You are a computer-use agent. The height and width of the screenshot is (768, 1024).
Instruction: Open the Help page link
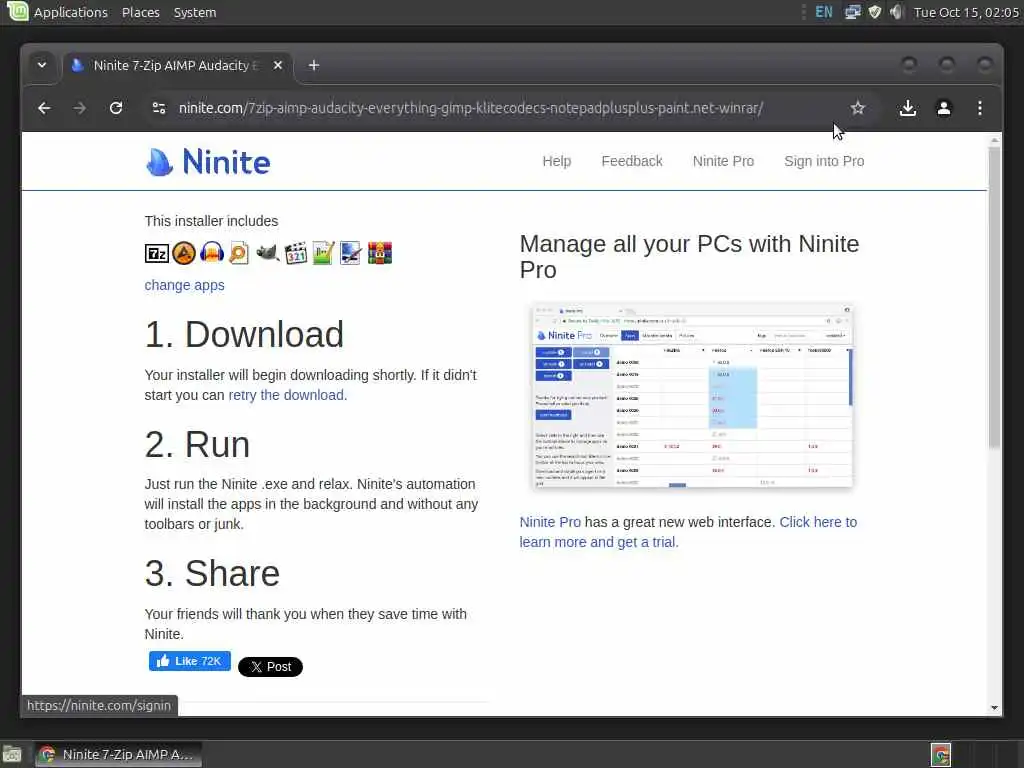tap(556, 161)
